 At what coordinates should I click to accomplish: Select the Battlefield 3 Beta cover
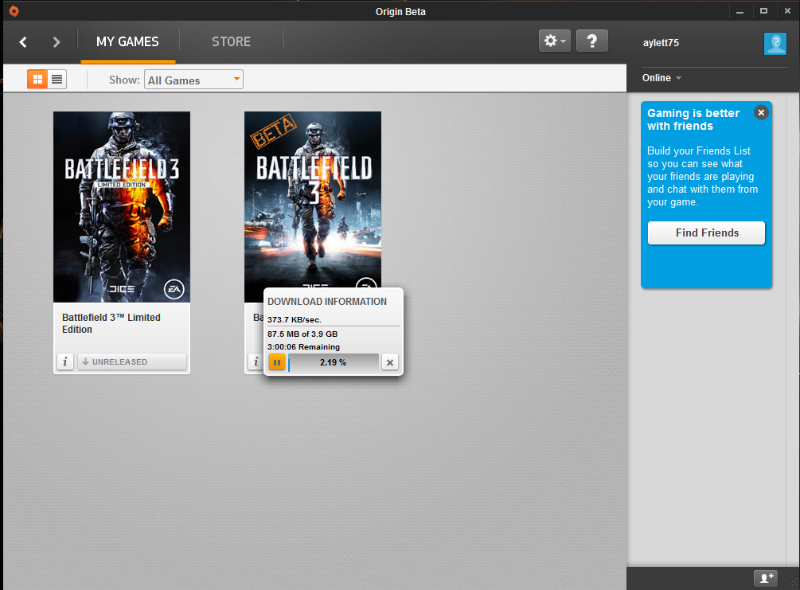point(312,200)
